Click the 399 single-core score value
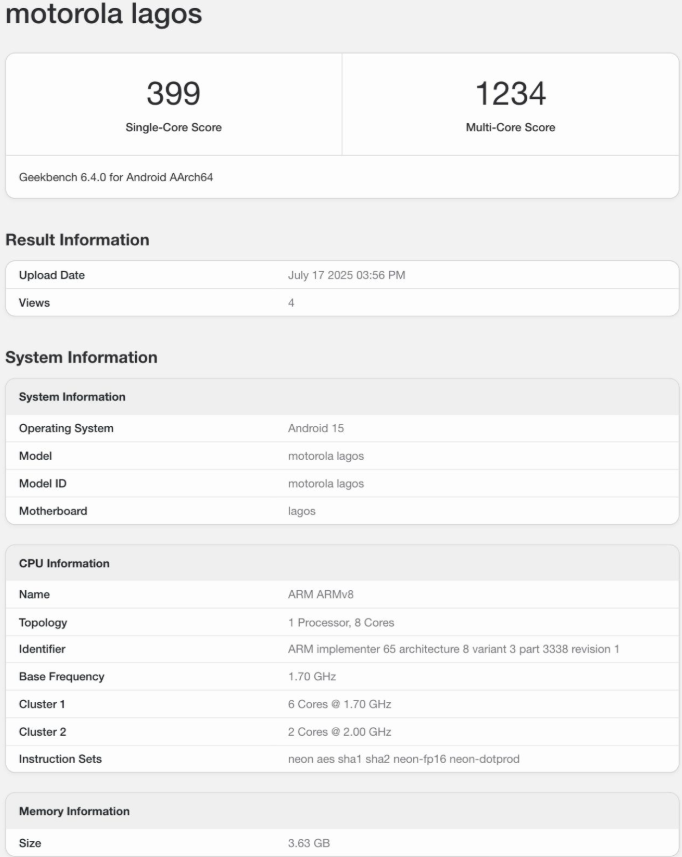Viewport: 682px width, 857px height. (173, 94)
